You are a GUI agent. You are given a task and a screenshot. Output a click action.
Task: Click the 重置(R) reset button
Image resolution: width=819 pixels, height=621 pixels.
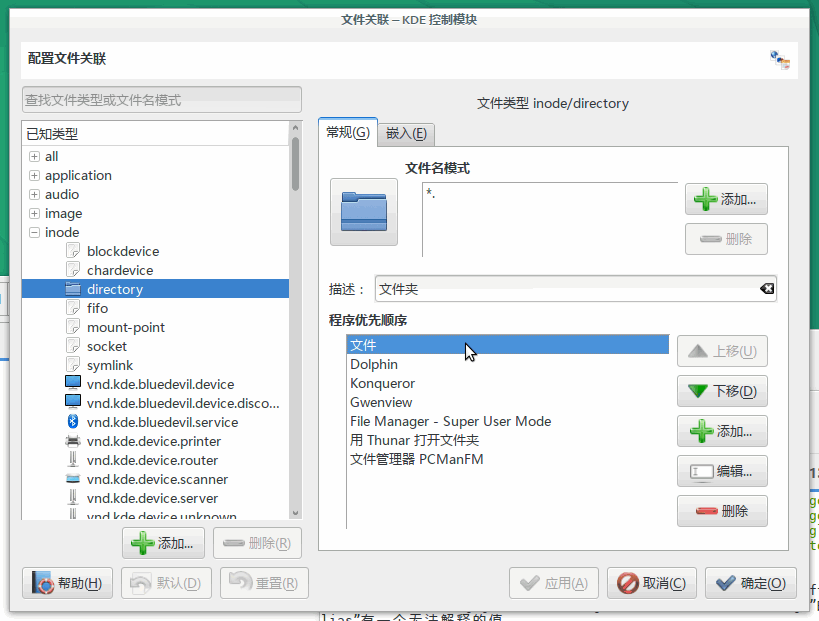tap(264, 583)
